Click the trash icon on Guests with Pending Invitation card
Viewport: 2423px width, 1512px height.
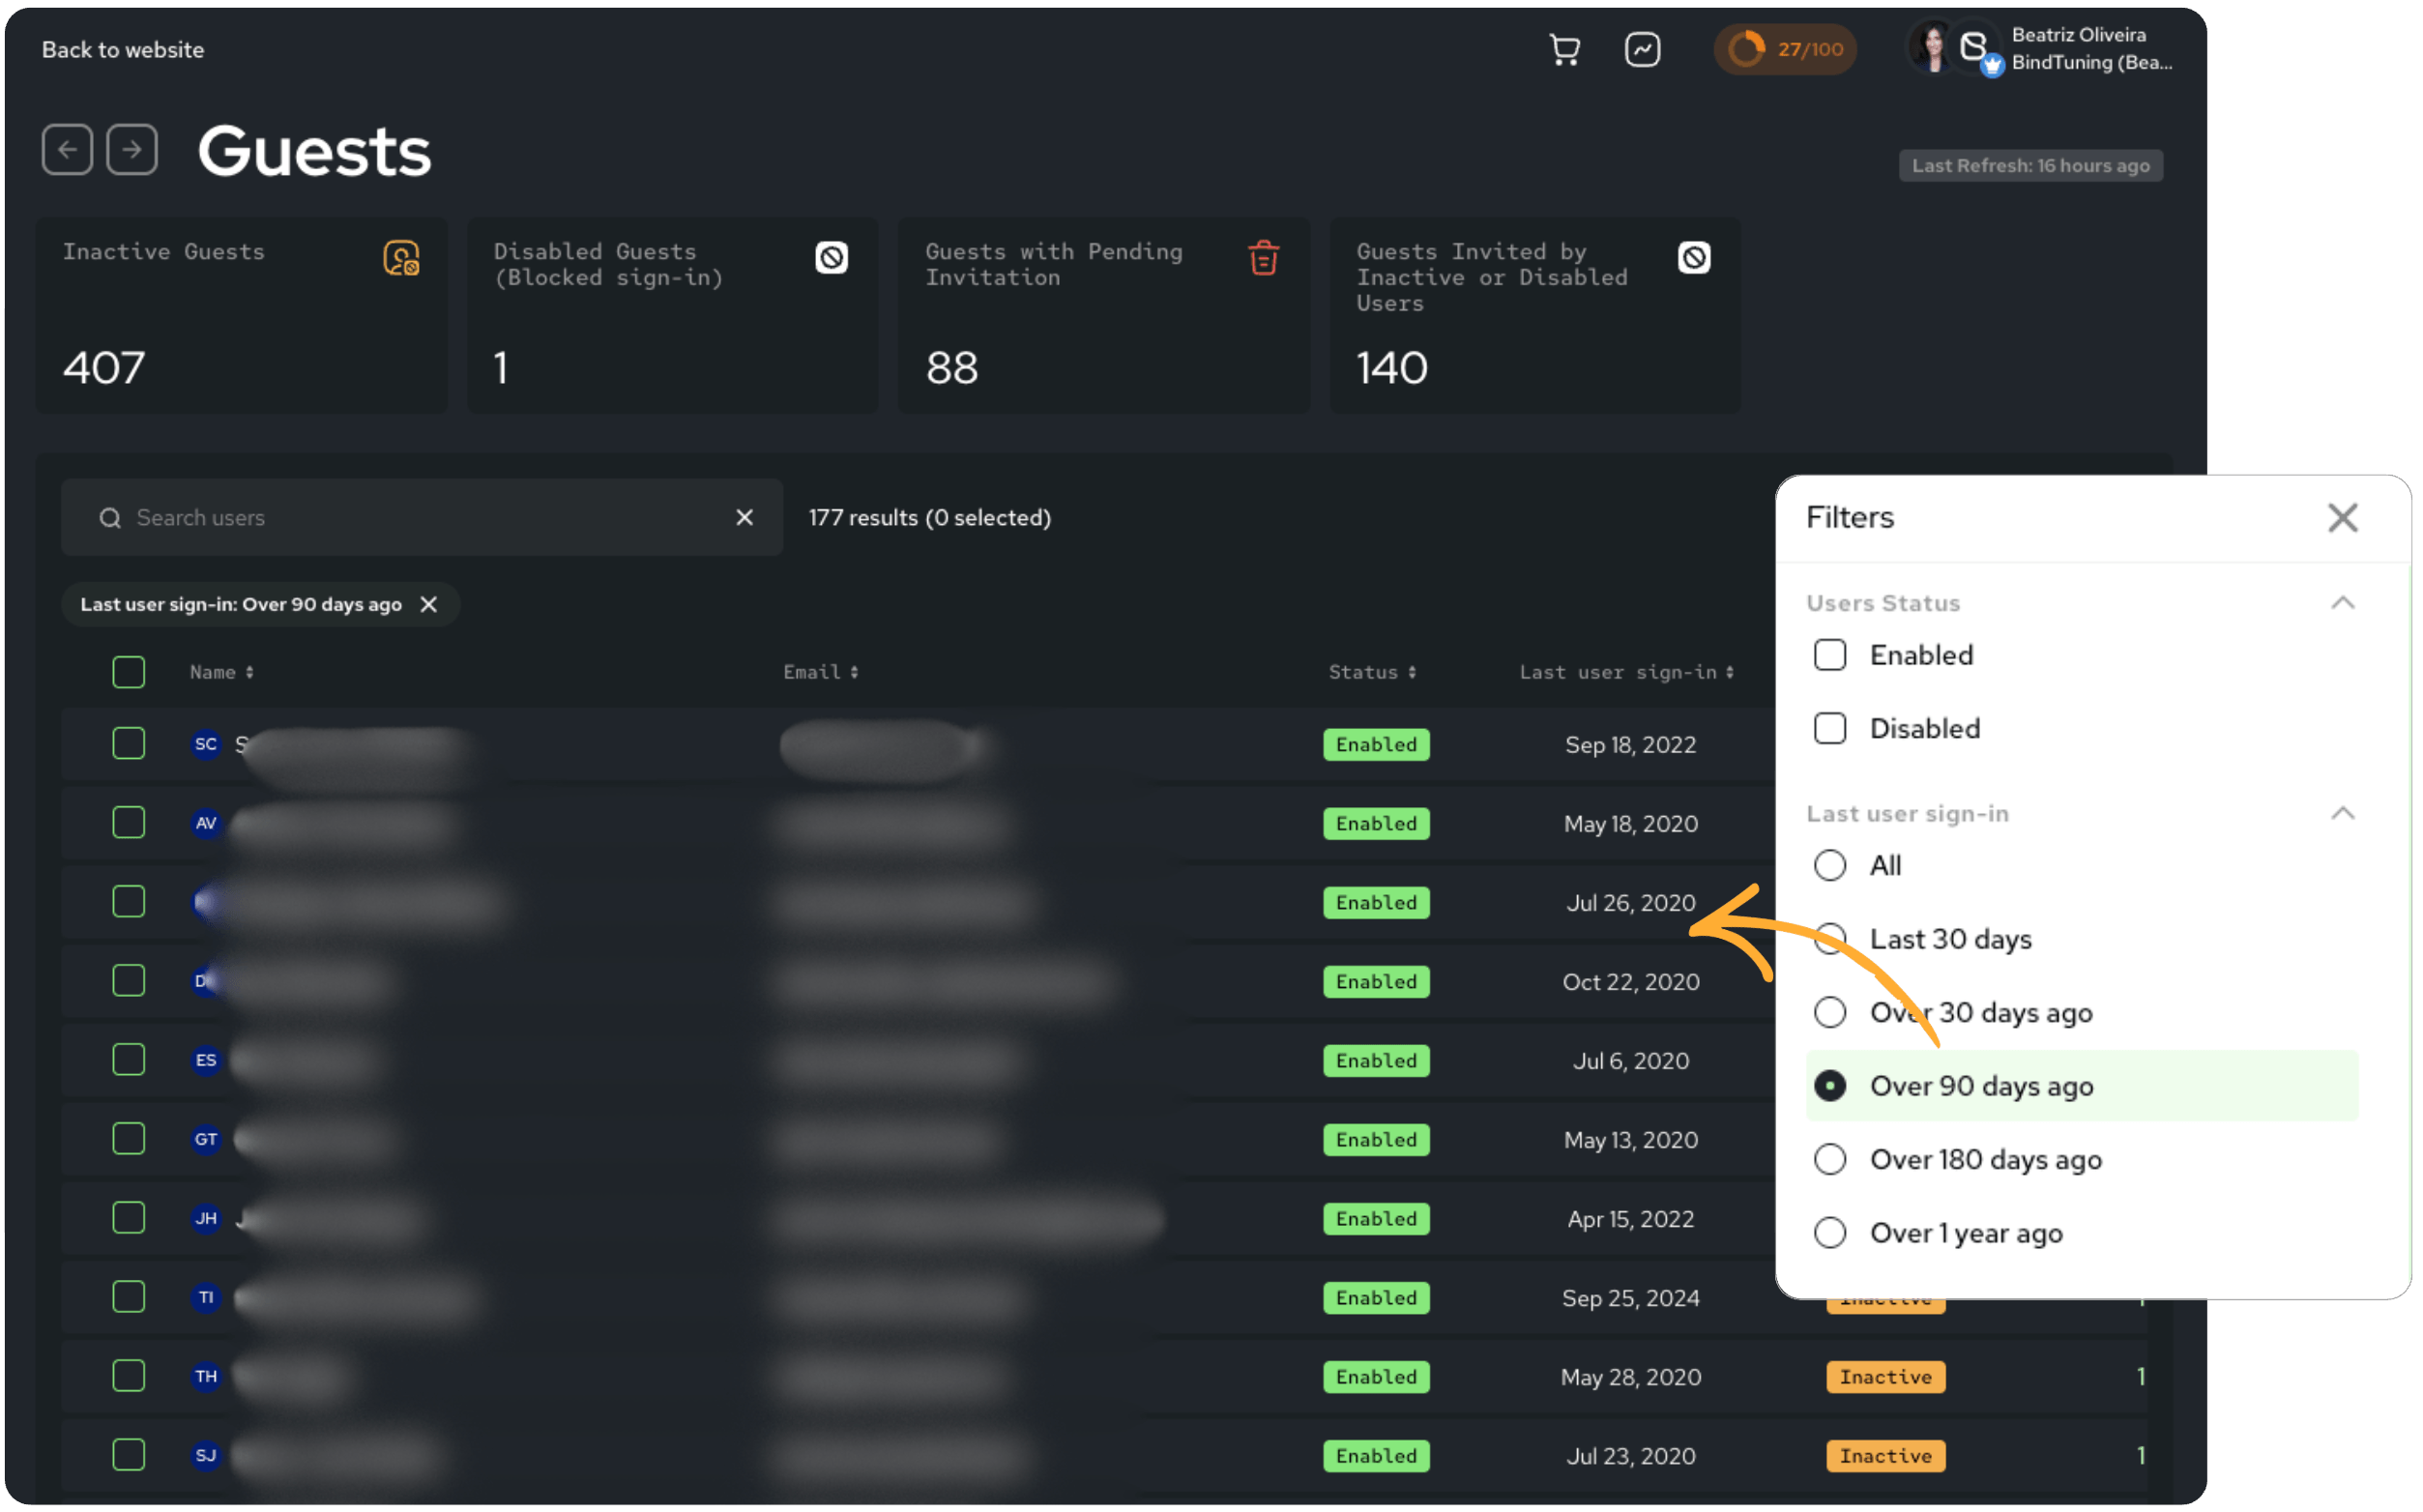tap(1264, 258)
